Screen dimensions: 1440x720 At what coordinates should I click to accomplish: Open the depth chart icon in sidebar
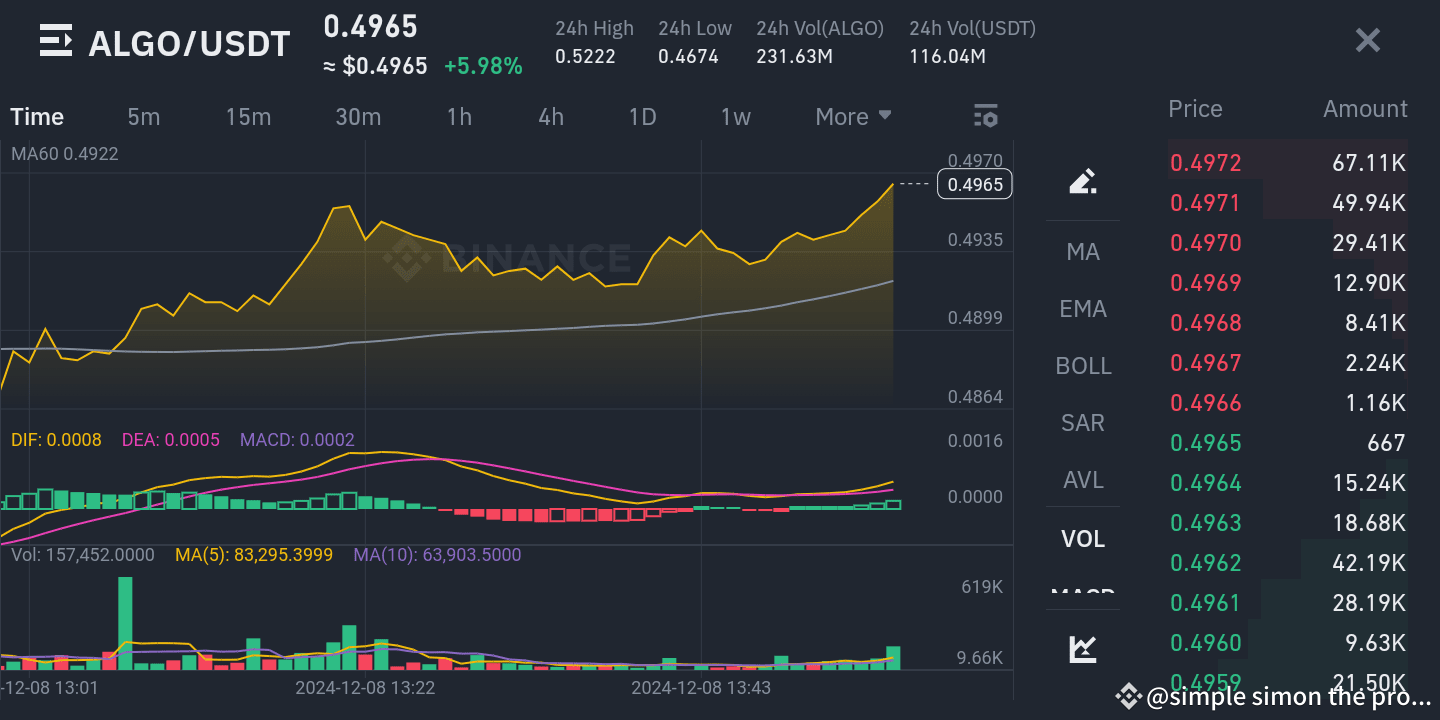coord(1083,648)
